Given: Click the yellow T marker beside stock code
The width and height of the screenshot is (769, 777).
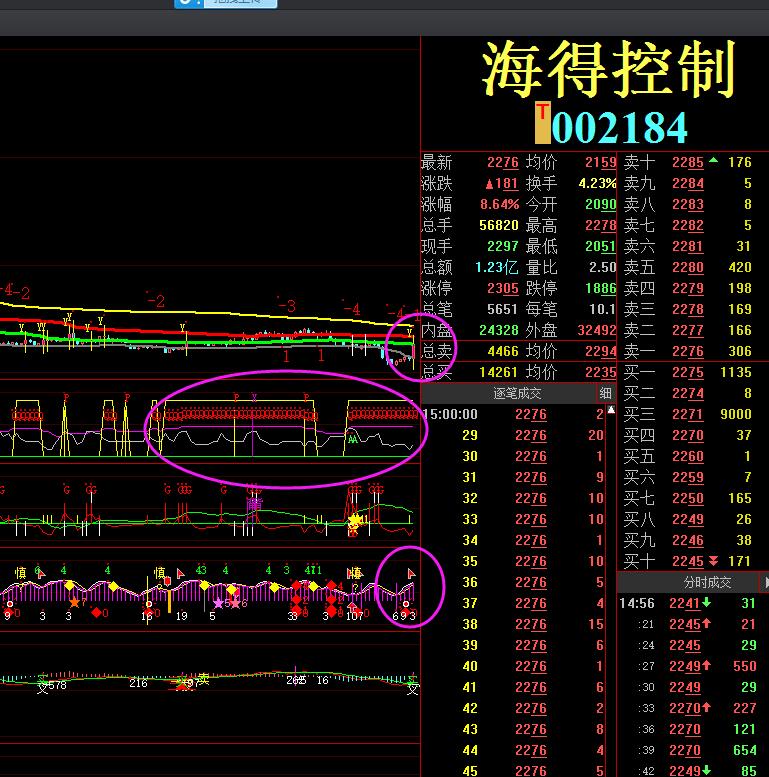Looking at the screenshot, I should [x=543, y=122].
